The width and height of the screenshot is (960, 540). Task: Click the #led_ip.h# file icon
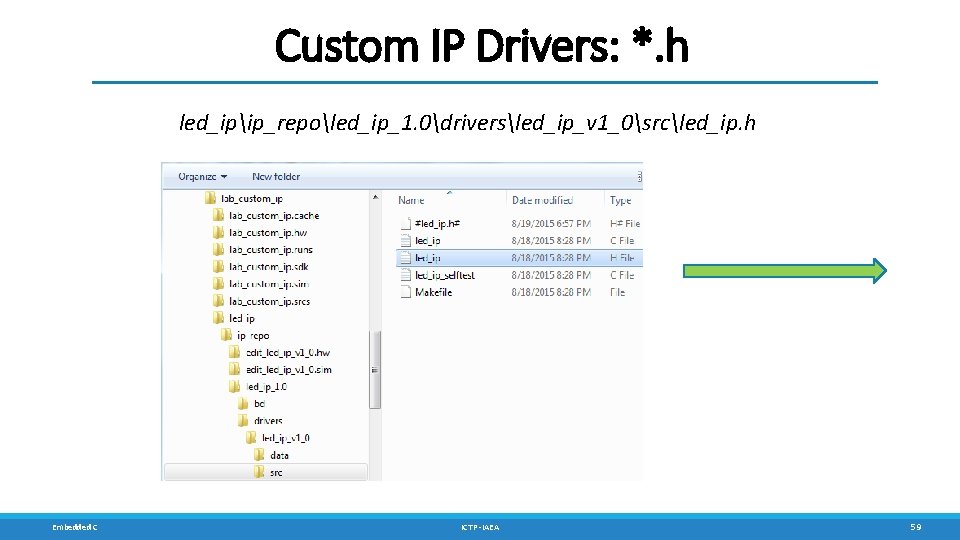[405, 223]
